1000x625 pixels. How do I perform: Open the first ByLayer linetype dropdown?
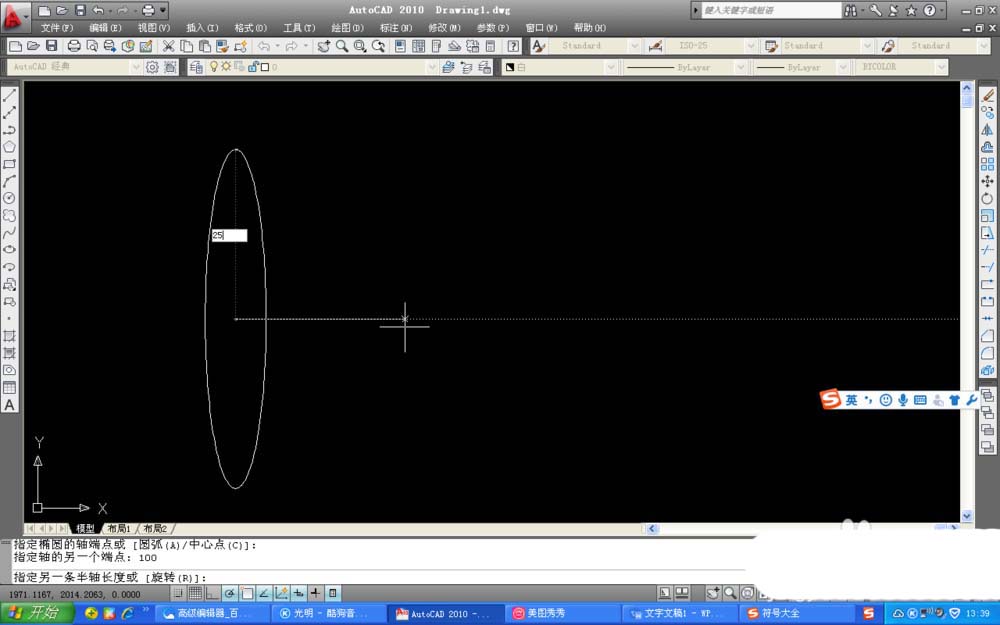tap(740, 67)
